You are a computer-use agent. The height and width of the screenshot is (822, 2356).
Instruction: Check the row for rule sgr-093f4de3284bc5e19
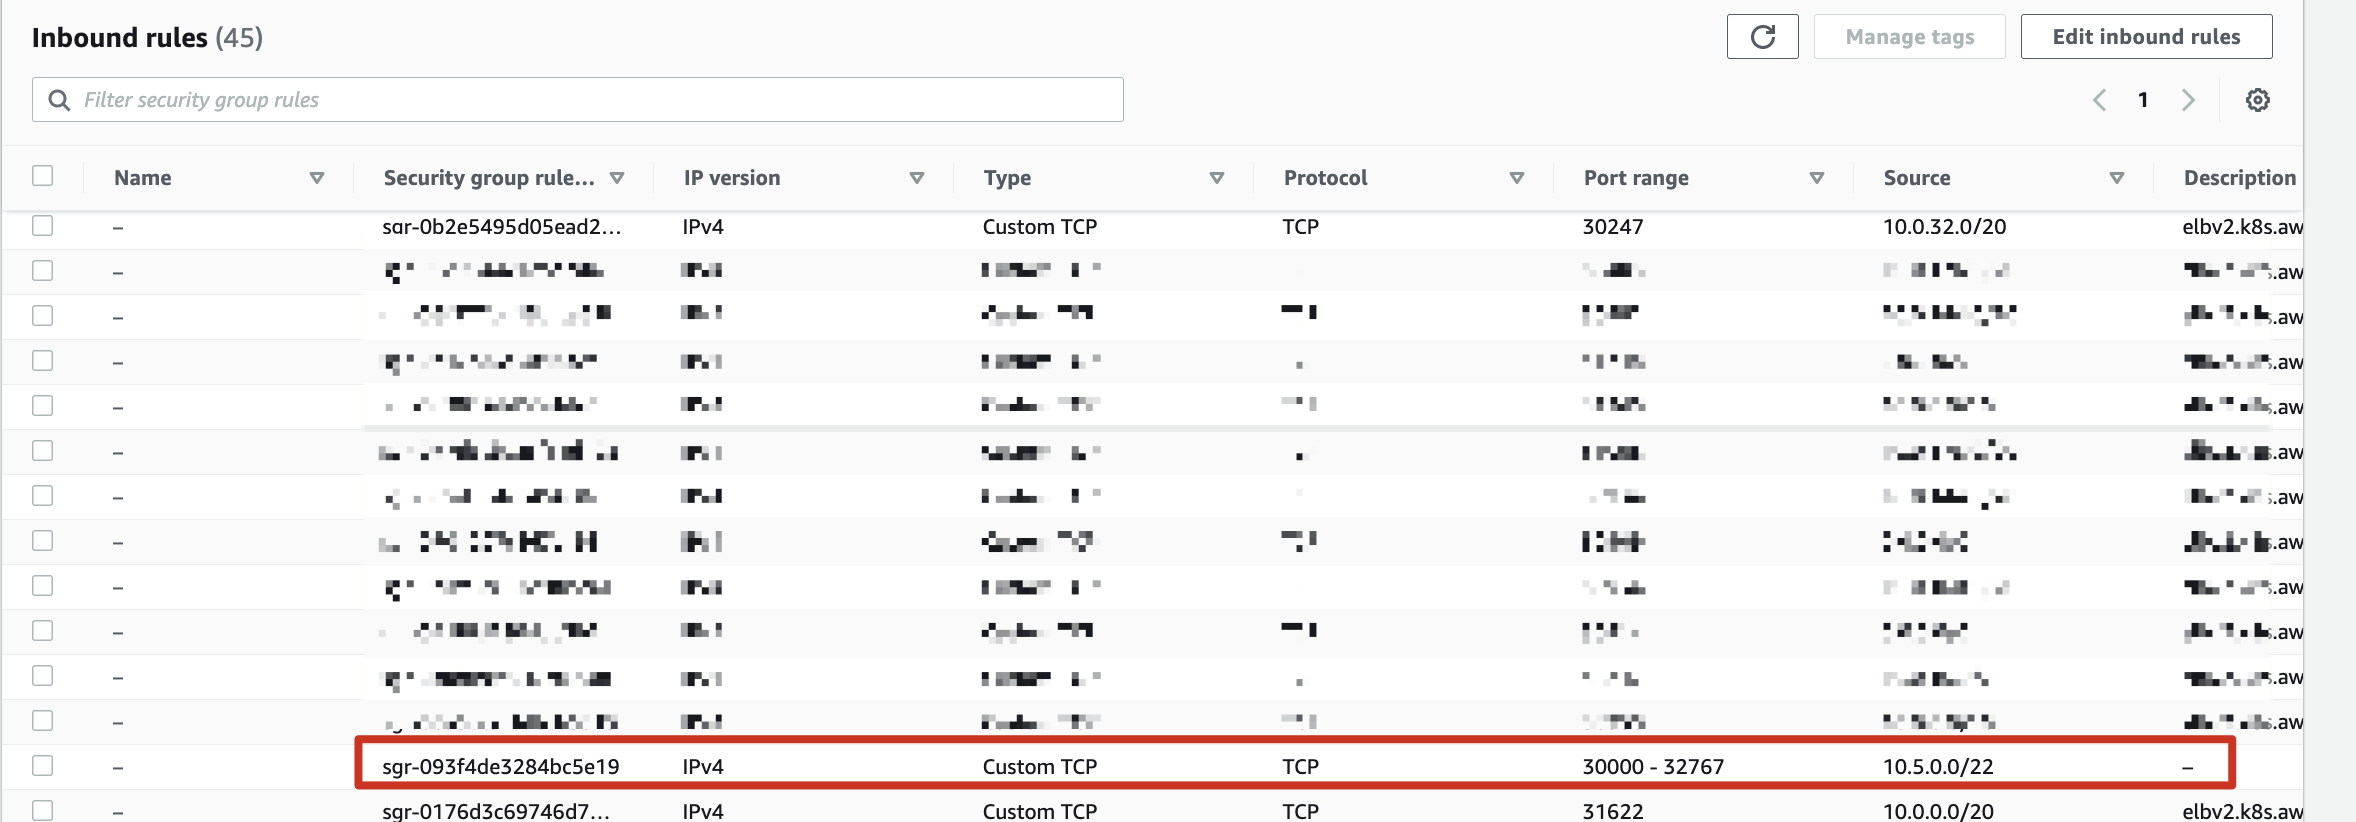click(x=42, y=766)
